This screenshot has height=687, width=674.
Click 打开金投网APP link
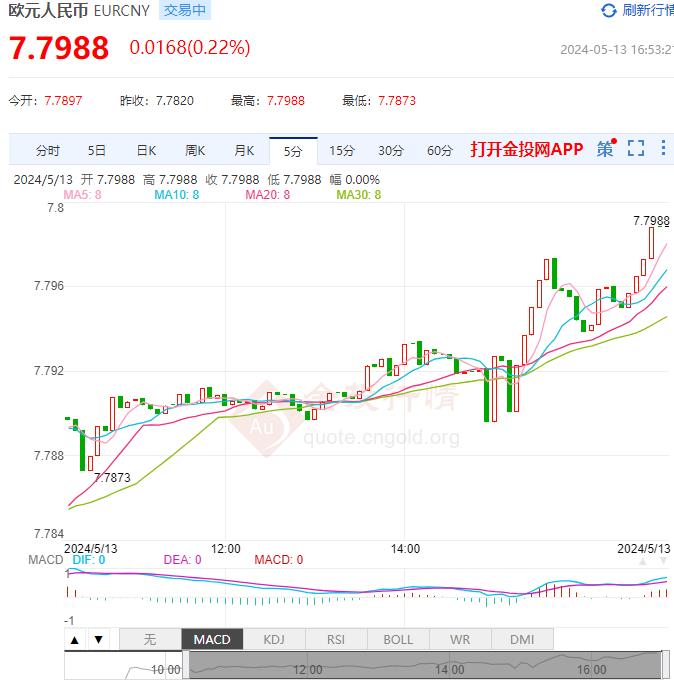click(x=526, y=149)
